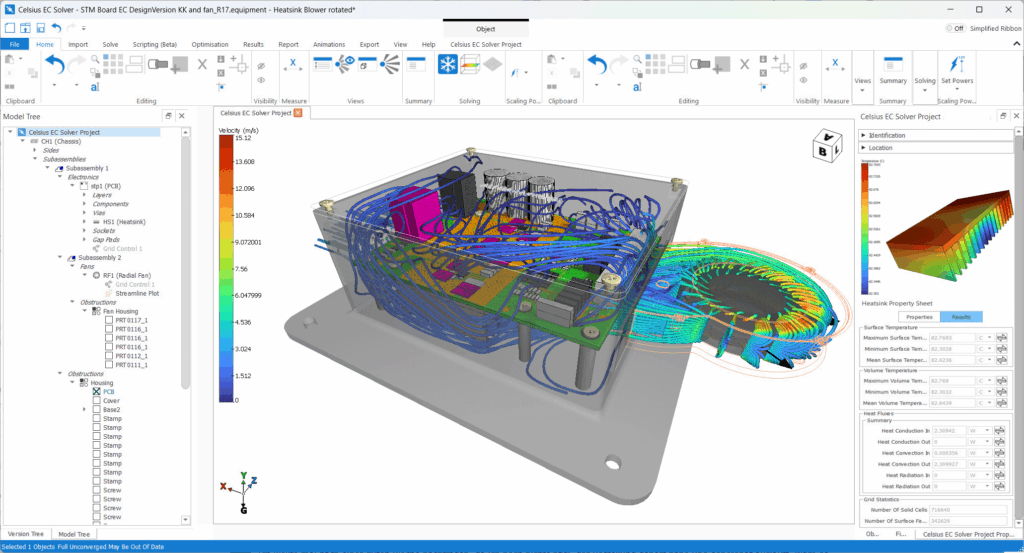Close the Celsius EC Solver Project viewport tab

coord(298,113)
